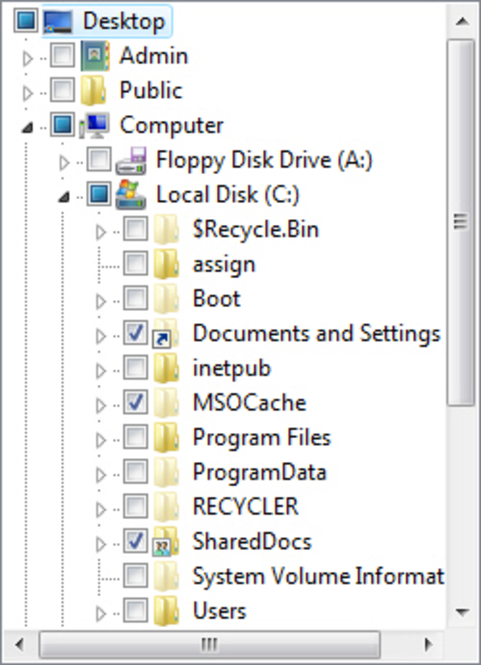
Task: Click the Floppy Disk Drive icon
Action: click(131, 160)
